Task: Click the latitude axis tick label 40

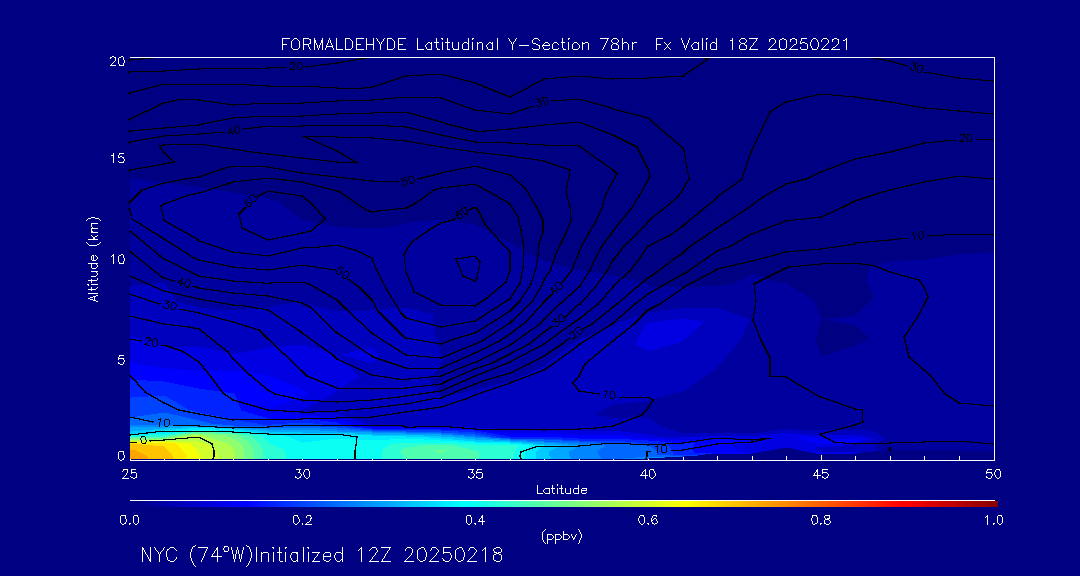Action: point(647,473)
